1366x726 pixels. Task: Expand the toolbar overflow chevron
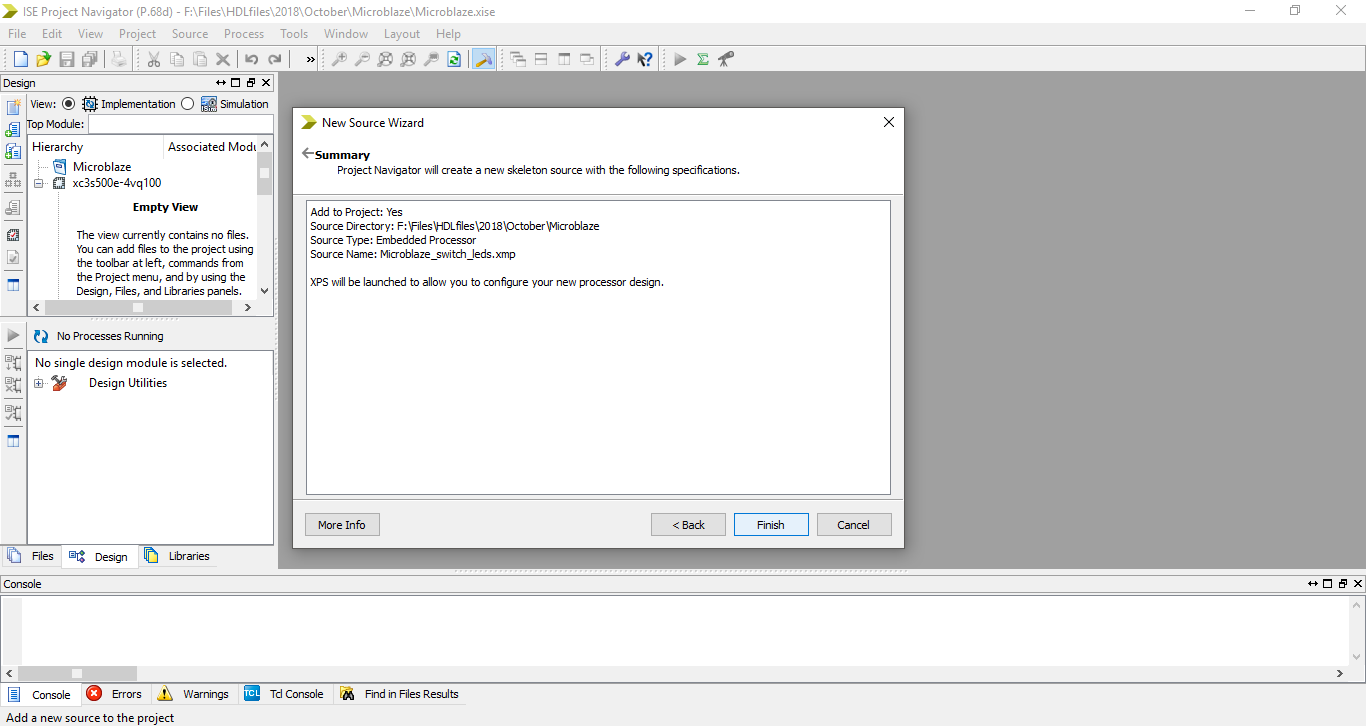point(310,59)
